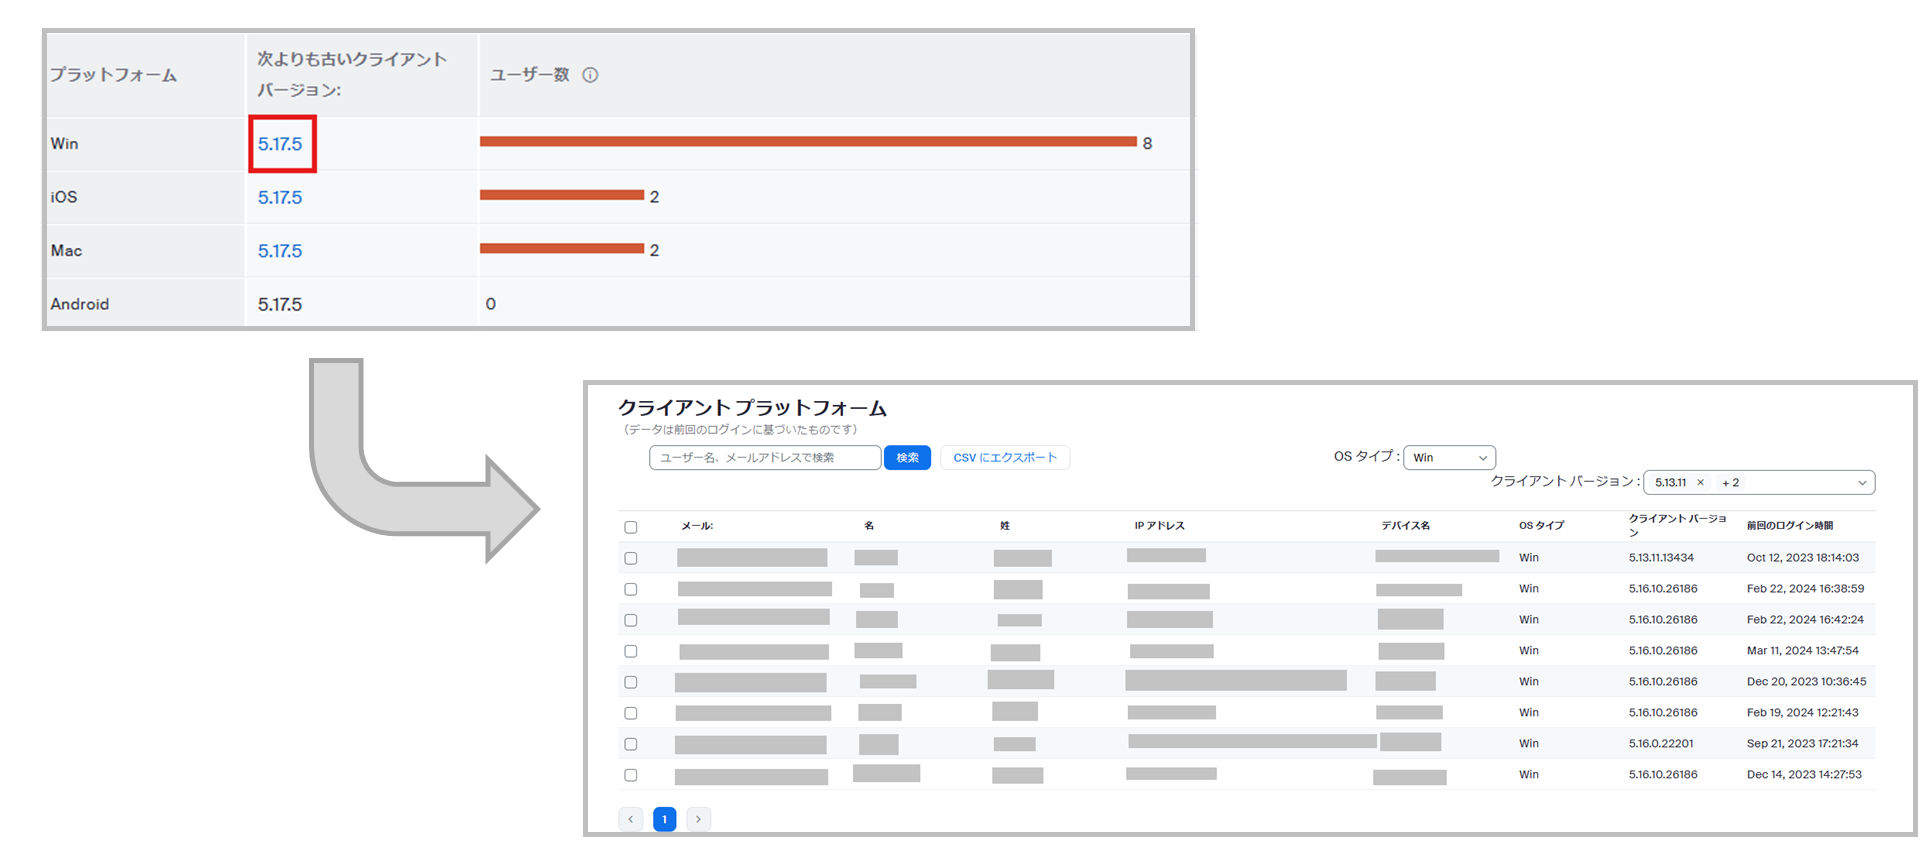
Task: Go to next page arrow
Action: click(x=698, y=819)
